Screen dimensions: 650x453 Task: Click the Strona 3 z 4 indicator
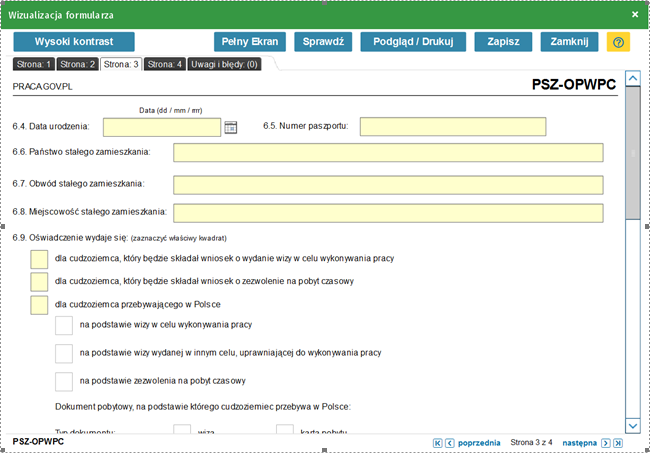click(x=531, y=443)
